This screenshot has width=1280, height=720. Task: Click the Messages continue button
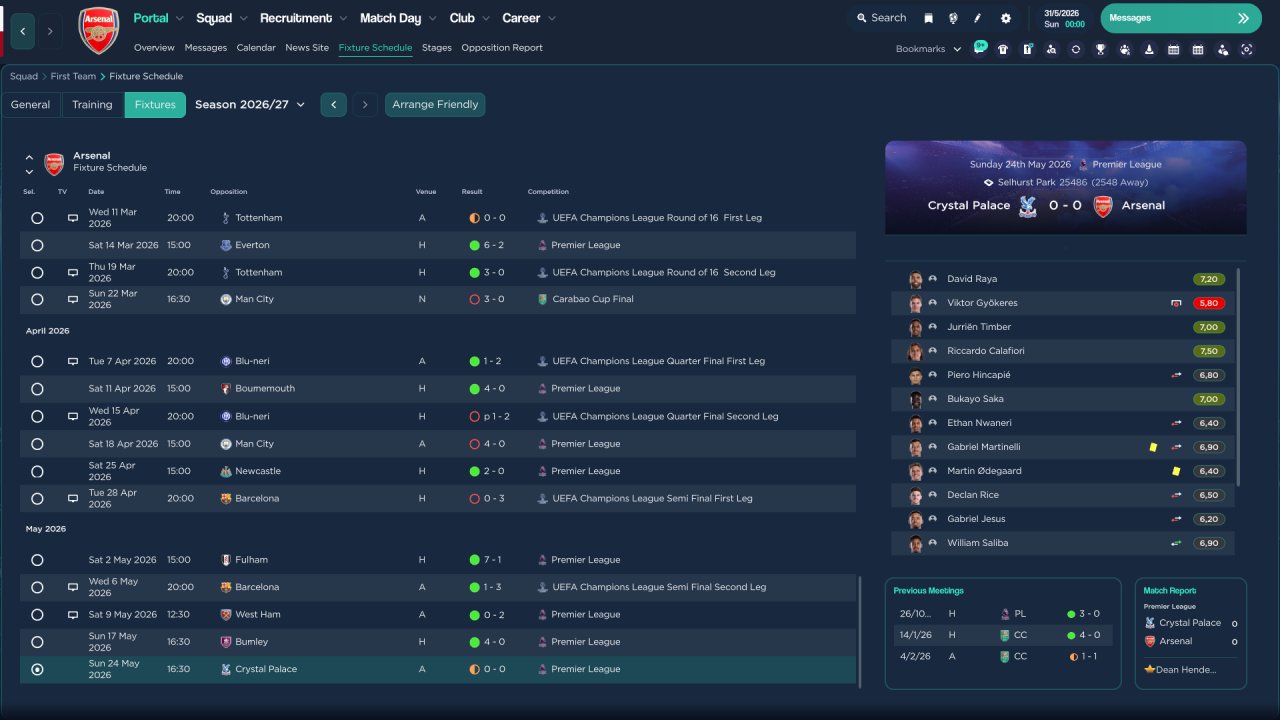[x=1179, y=18]
